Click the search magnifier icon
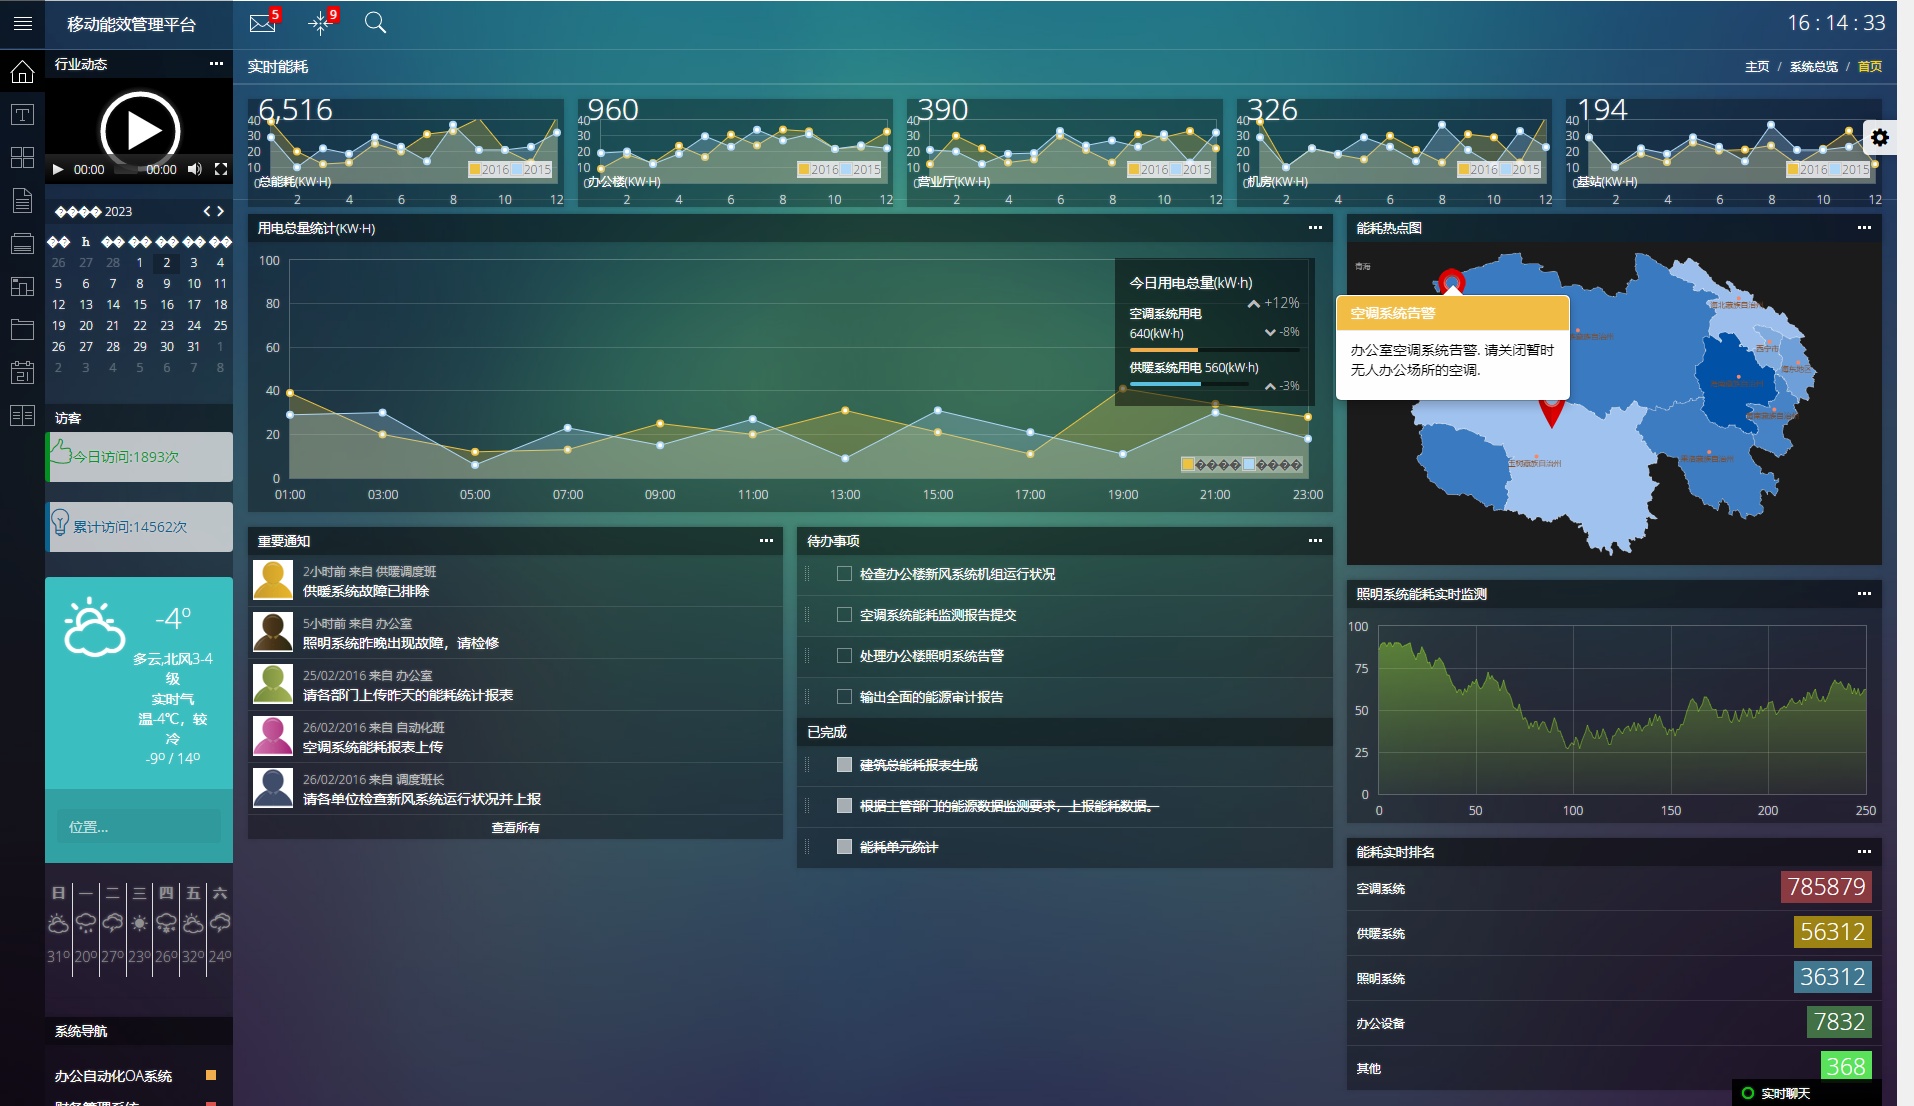This screenshot has width=1914, height=1106. click(375, 22)
